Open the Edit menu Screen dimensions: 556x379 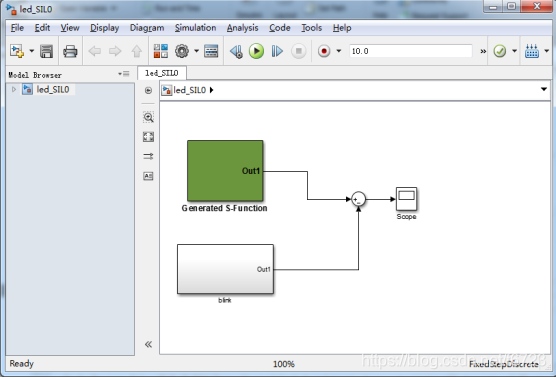(x=42, y=28)
